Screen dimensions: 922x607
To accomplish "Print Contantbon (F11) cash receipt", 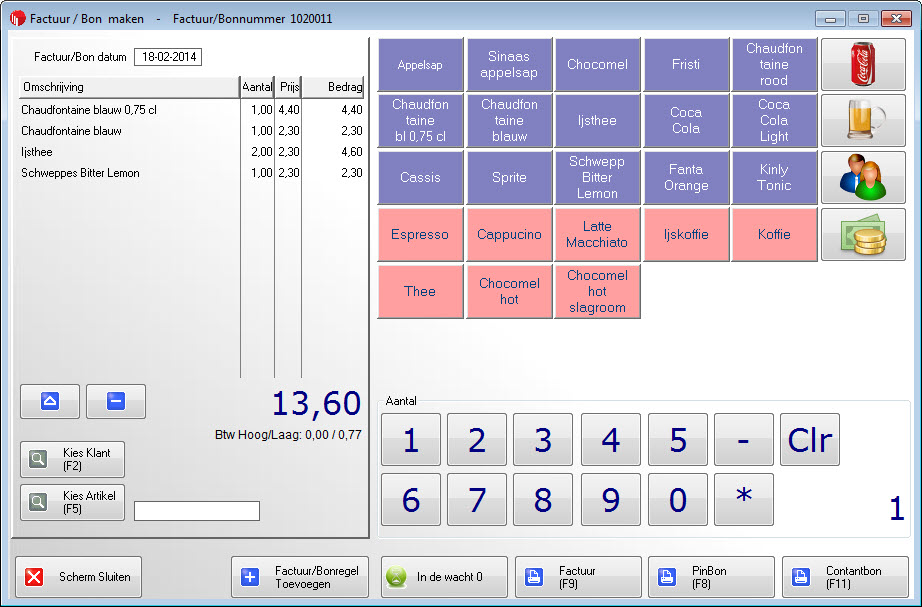I will 845,577.
